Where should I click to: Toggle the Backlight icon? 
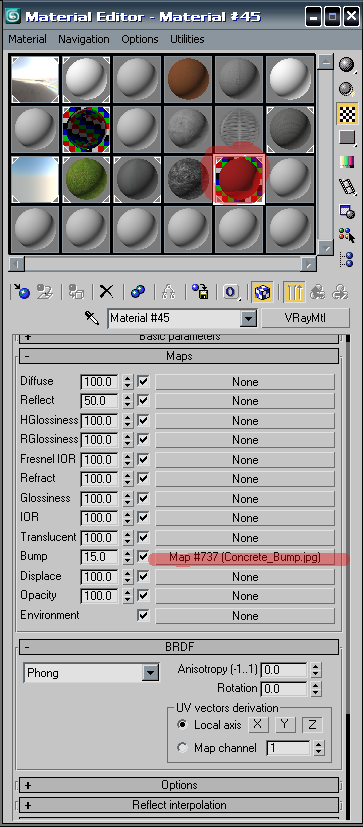(x=346, y=89)
